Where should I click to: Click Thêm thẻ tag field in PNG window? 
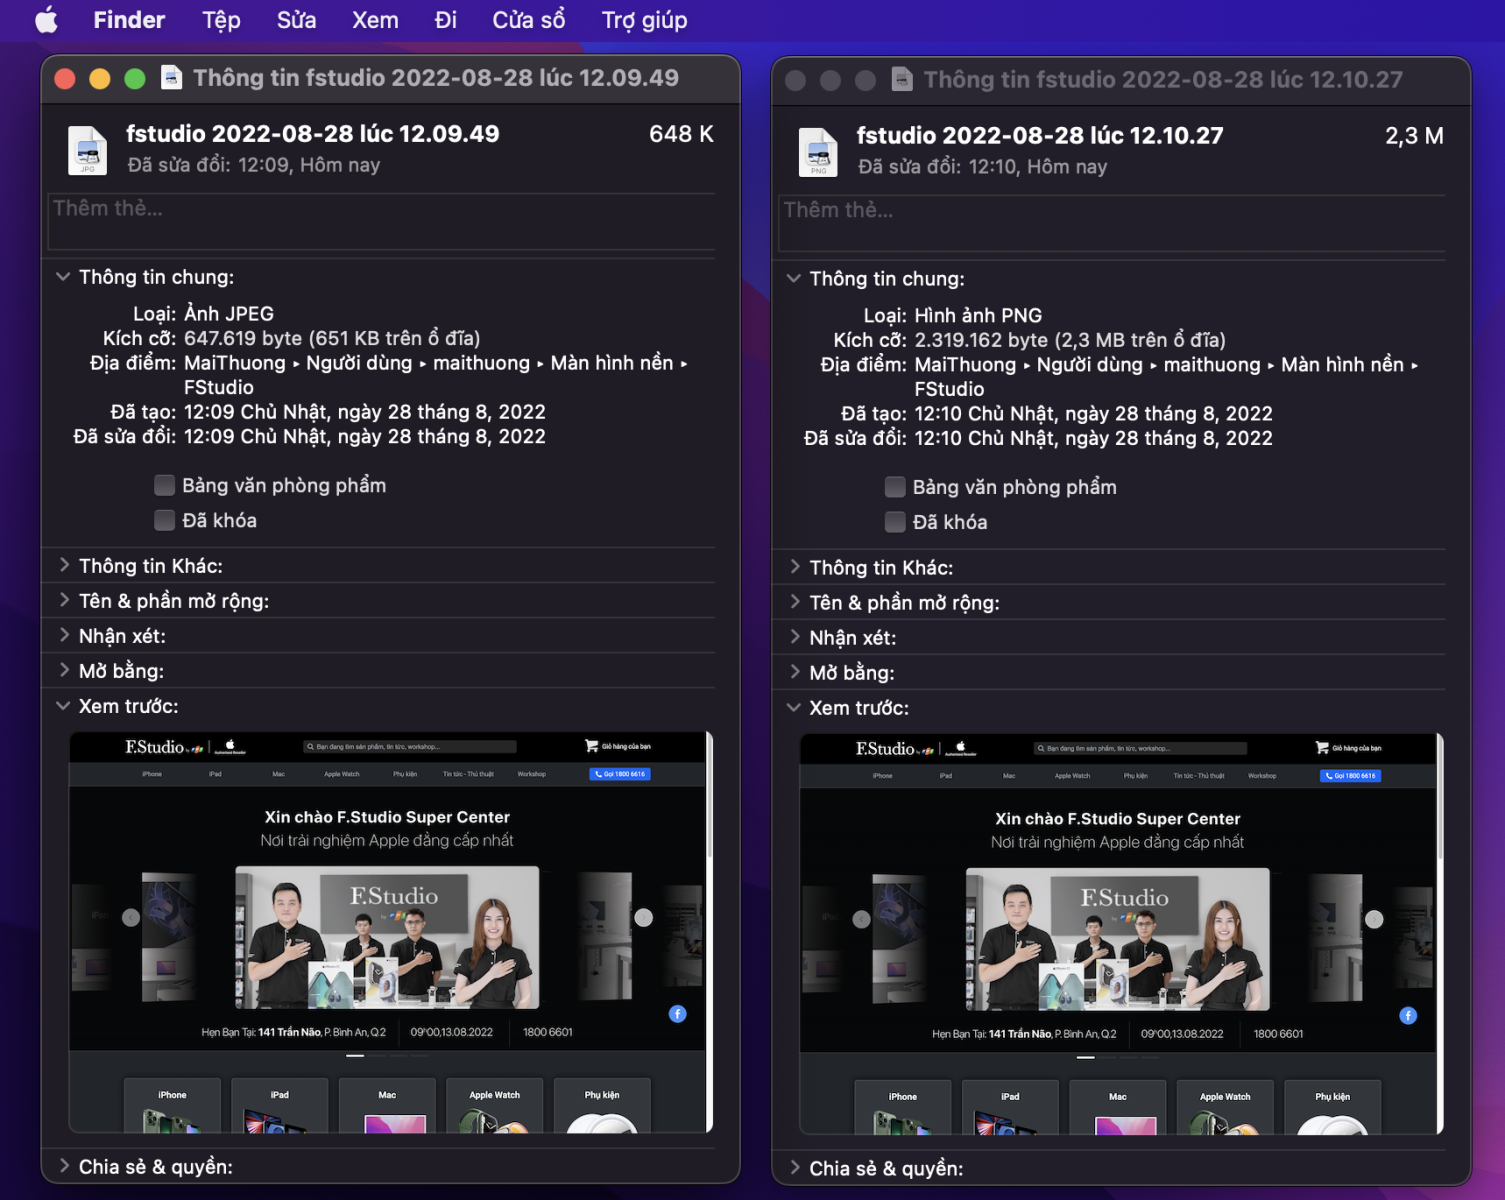(1112, 223)
